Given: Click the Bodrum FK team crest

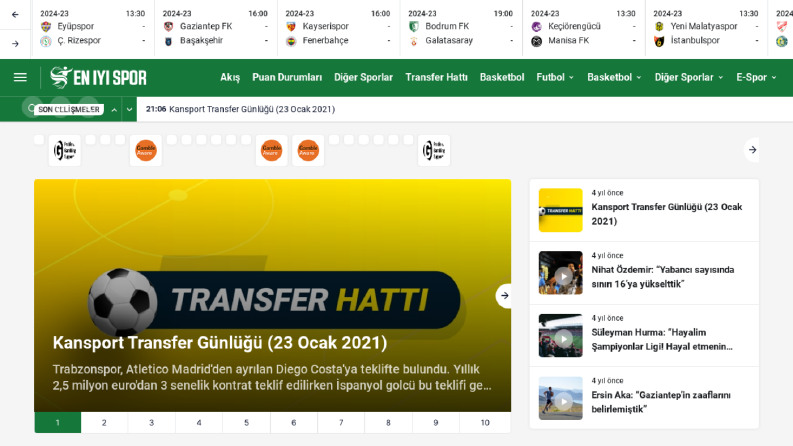Looking at the screenshot, I should tap(414, 26).
